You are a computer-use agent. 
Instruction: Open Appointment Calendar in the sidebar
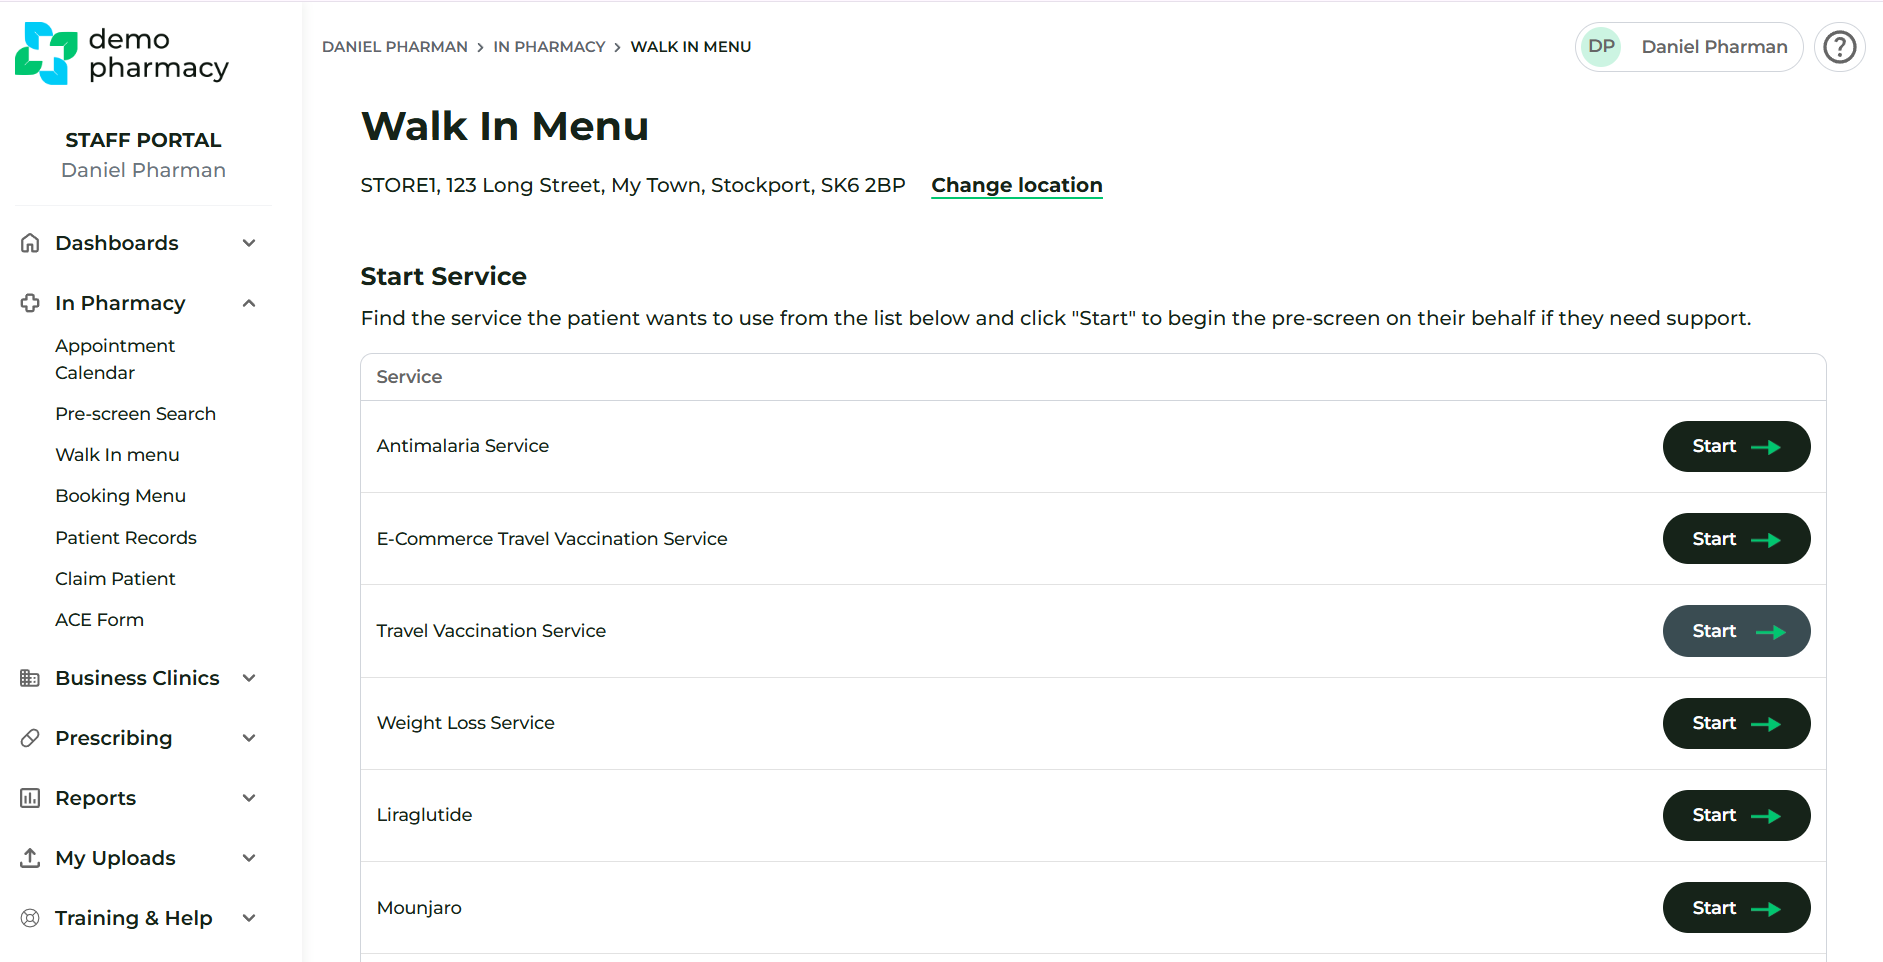(x=115, y=359)
